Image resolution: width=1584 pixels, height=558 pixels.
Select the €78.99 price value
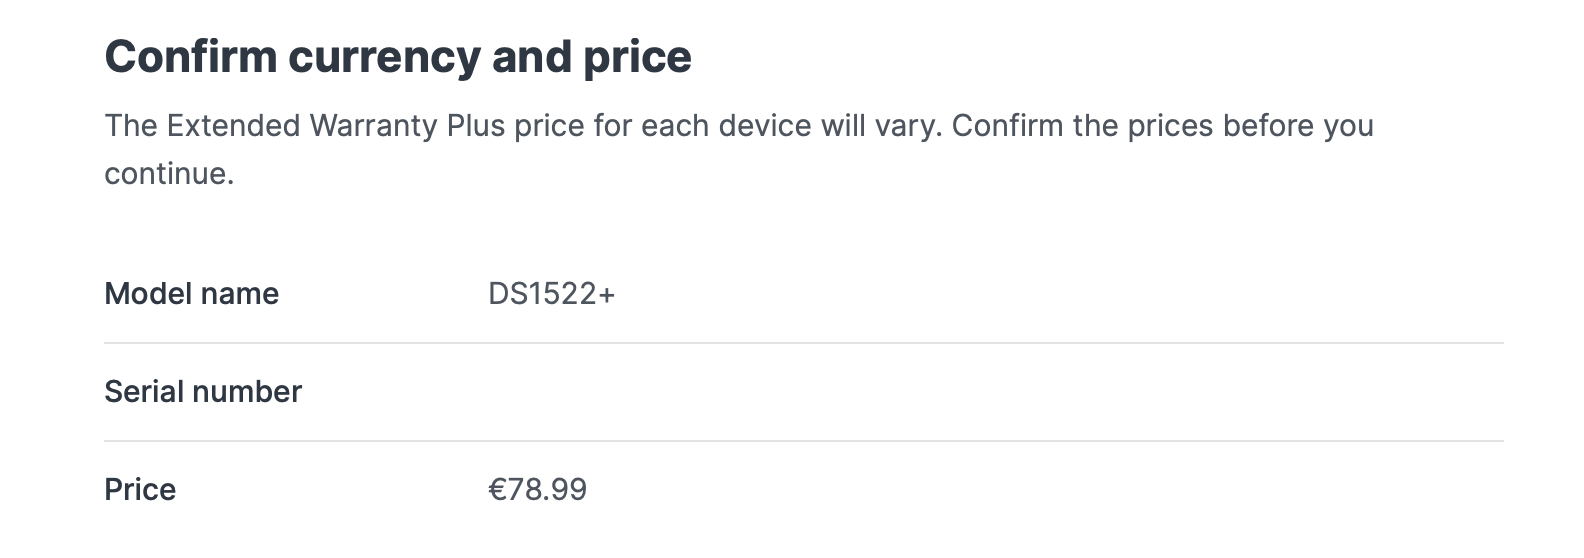click(x=537, y=490)
